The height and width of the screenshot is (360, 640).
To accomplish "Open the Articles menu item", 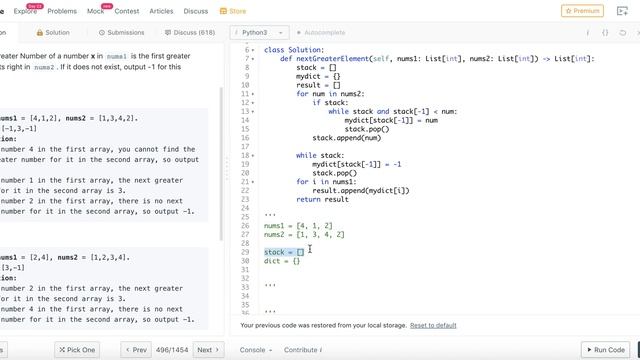I will [x=161, y=11].
